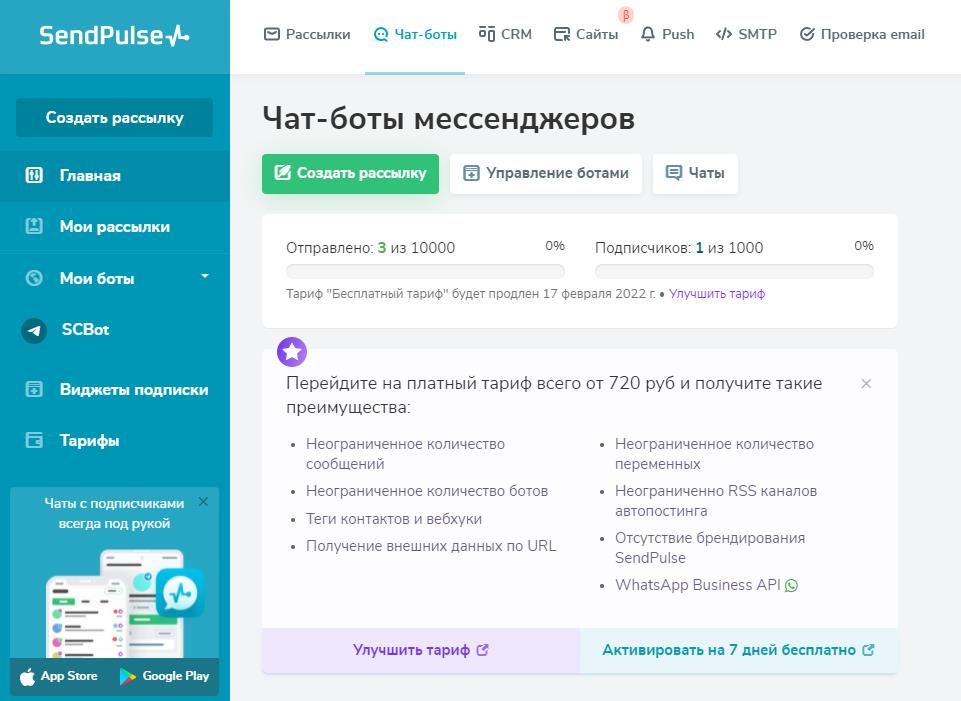
Task: Click the Сайты page icon
Action: [x=561, y=35]
